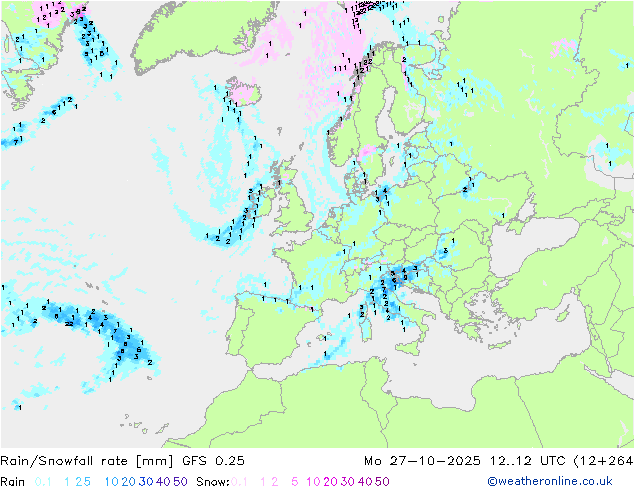The image size is (634, 490).
Task: Select the Rain legend 0.1 value
Action: pos(43,482)
